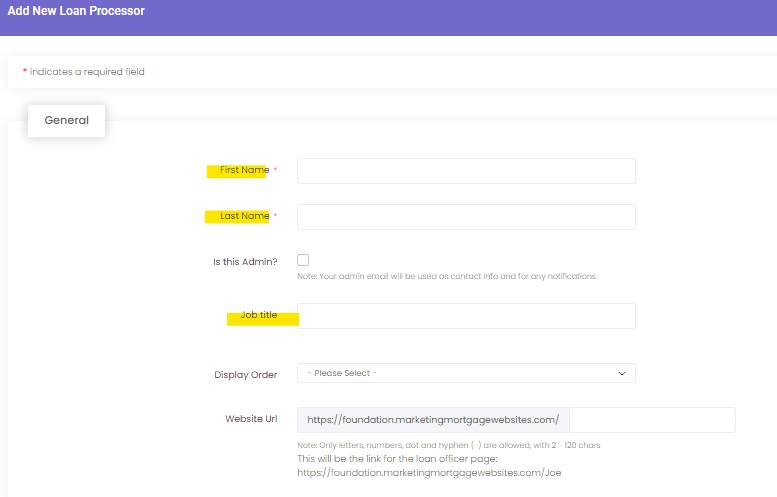Click the Website Url label
777x497 pixels.
pyautogui.click(x=251, y=419)
